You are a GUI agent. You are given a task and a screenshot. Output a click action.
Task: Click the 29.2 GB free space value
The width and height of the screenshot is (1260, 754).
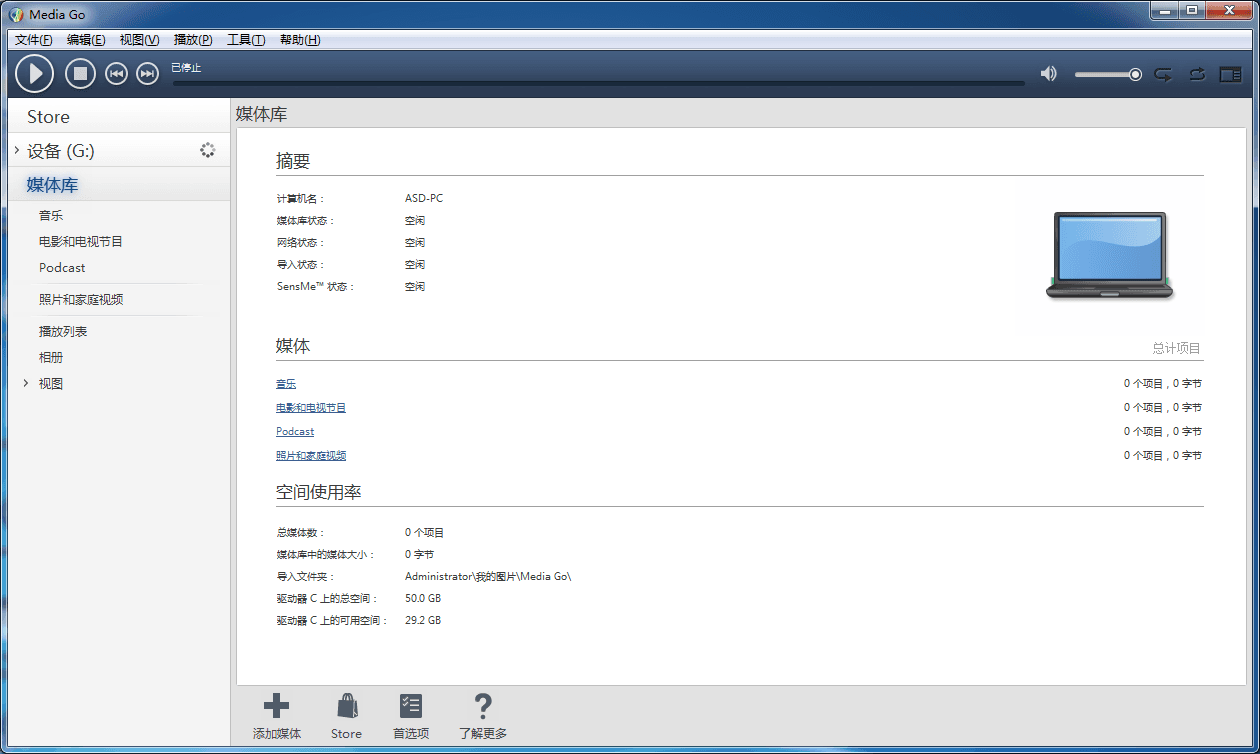[x=423, y=620]
